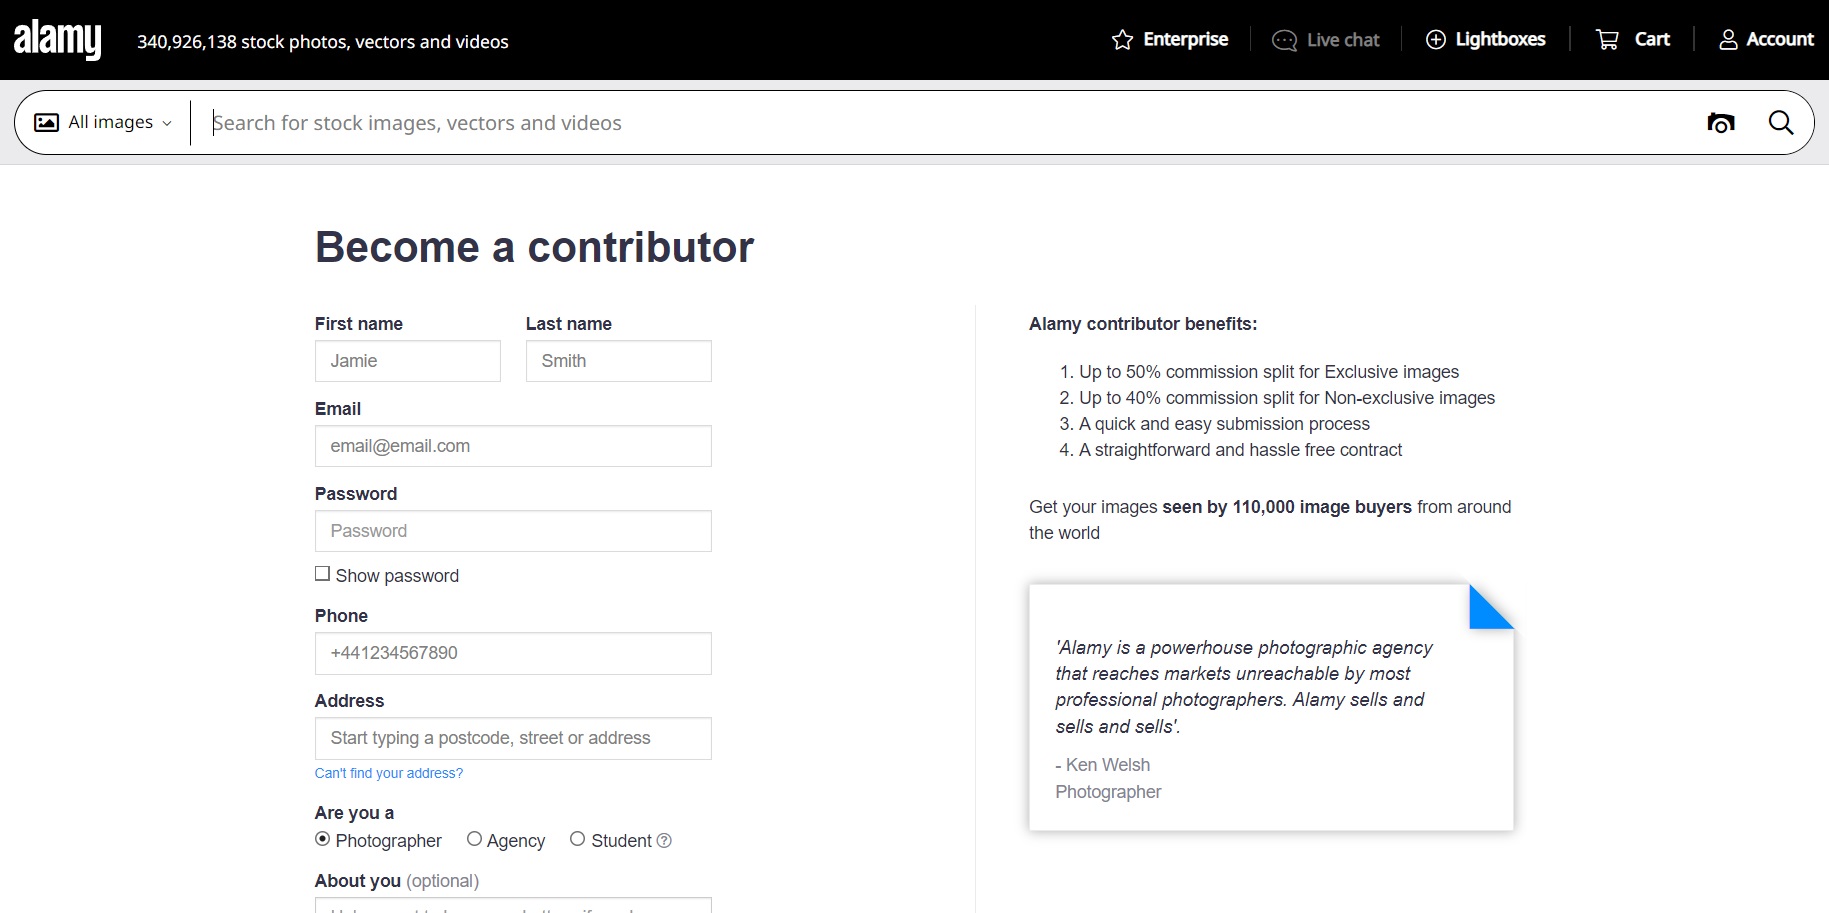Click the Student help question icon
Viewport: 1829px width, 913px height.
click(x=664, y=841)
